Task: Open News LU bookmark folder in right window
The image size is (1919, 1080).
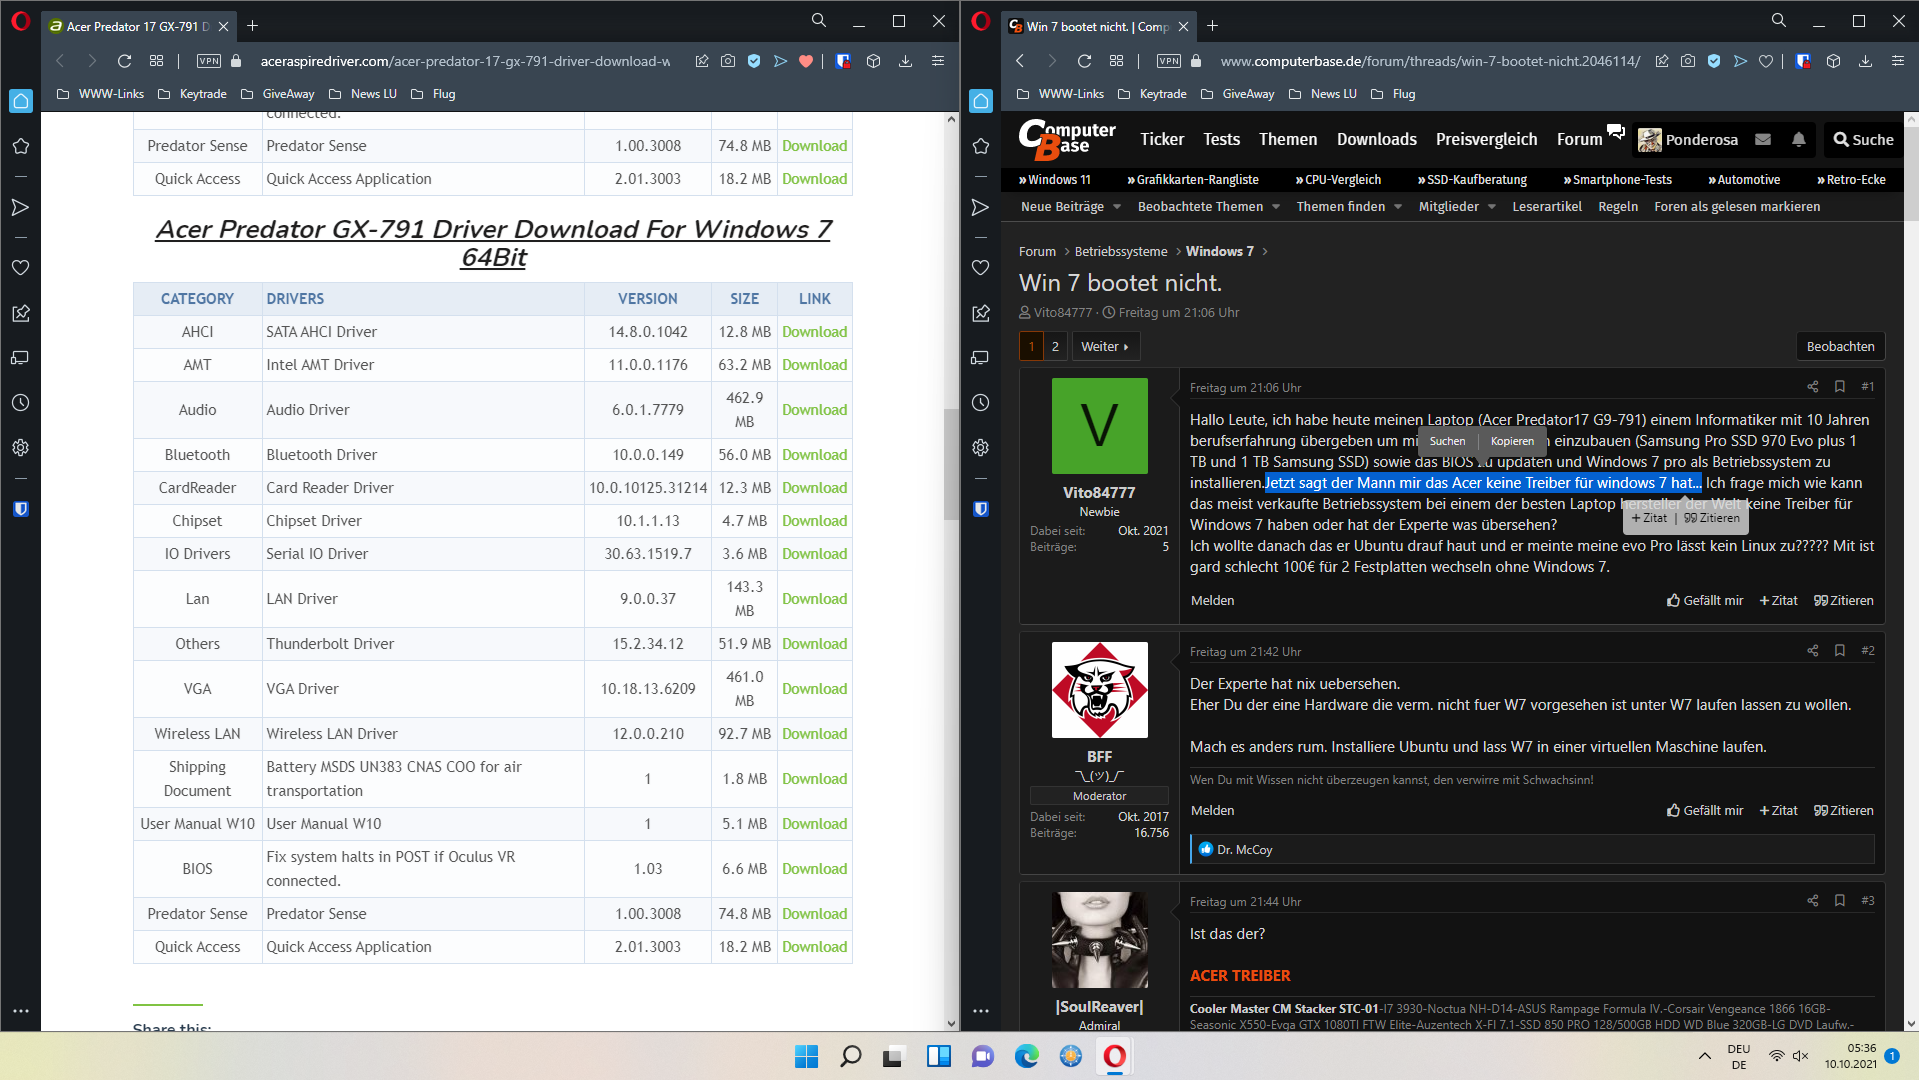Action: pyautogui.click(x=1323, y=94)
